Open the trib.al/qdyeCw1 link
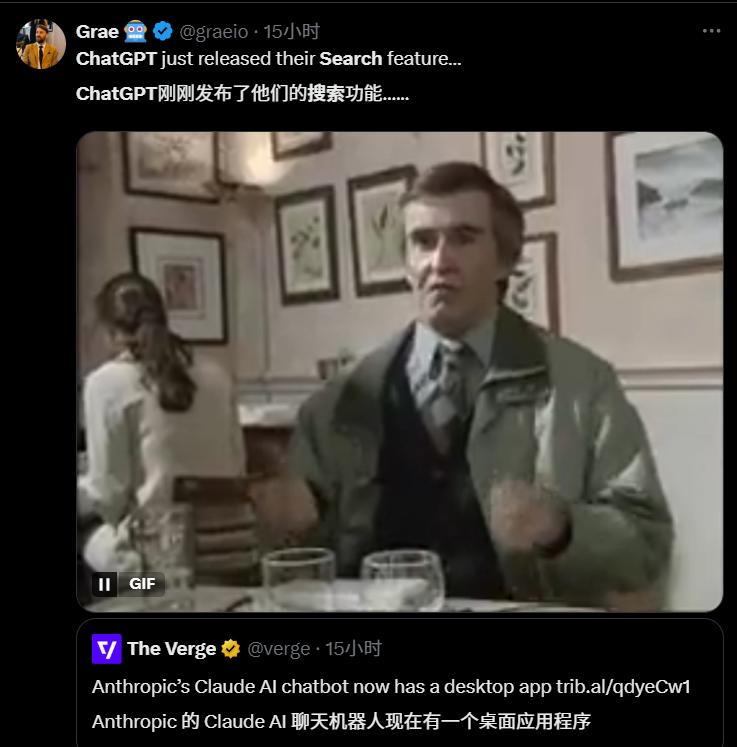The image size is (737, 747). (x=623, y=686)
